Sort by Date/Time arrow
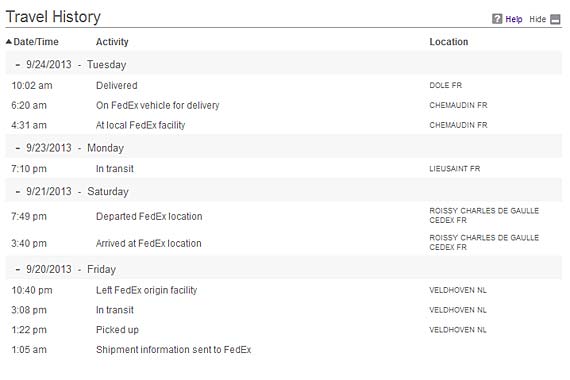The height and width of the screenshot is (380, 570). click(x=9, y=42)
